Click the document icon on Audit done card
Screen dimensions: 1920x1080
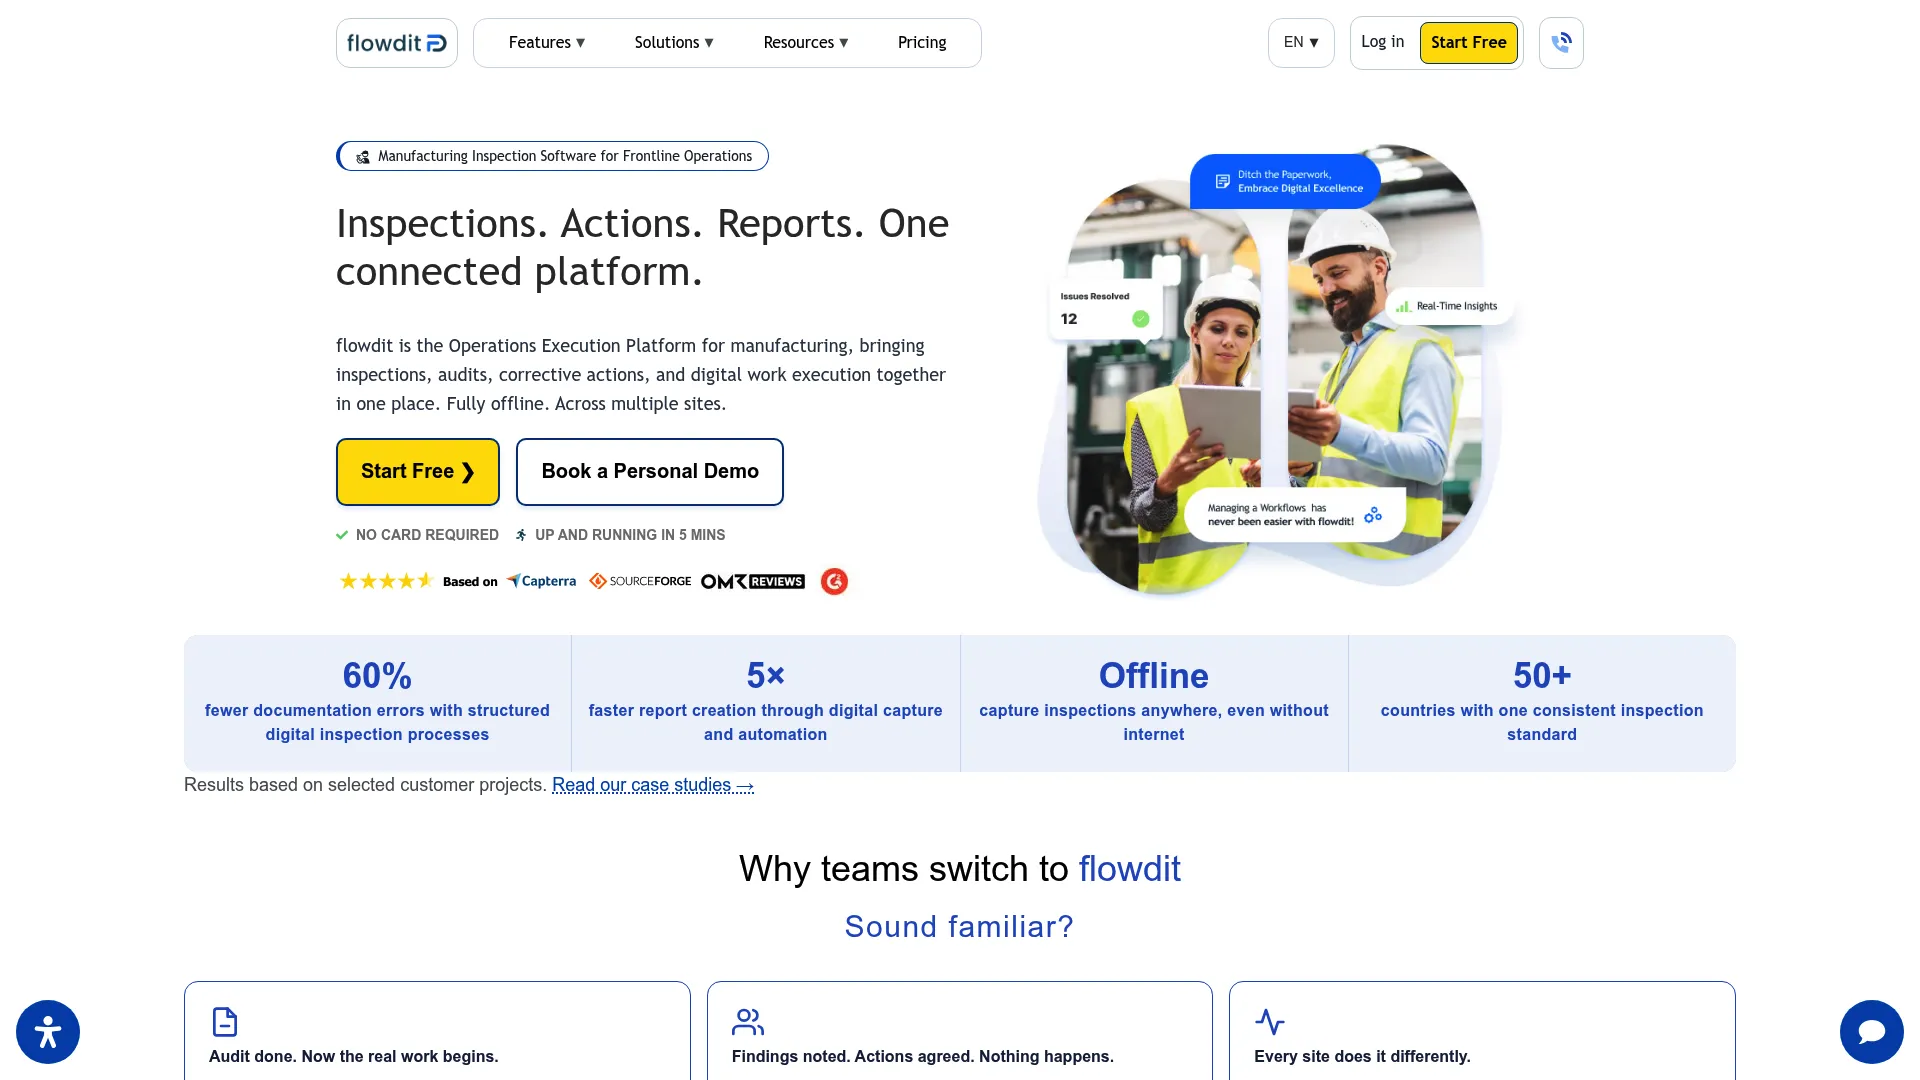225,1022
